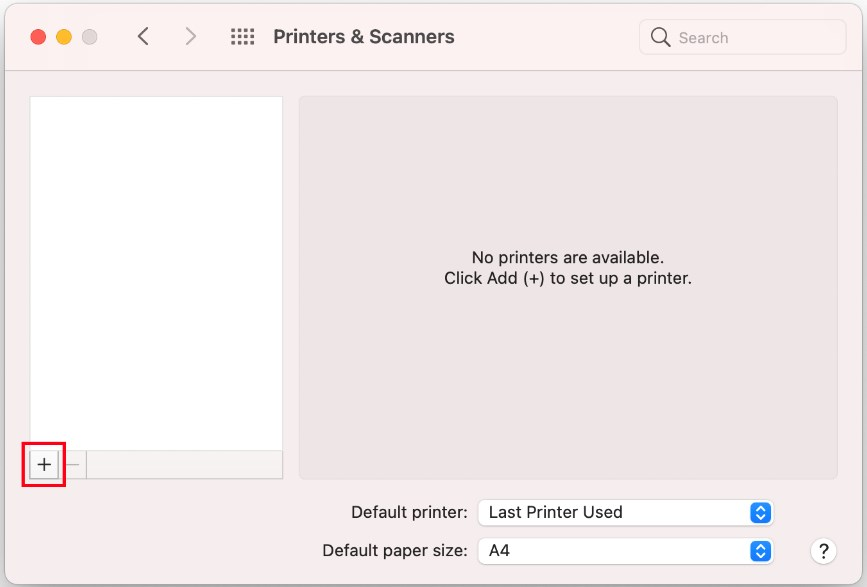The image size is (867, 587).
Task: Close the Printers & Scanners window
Action: (x=38, y=37)
